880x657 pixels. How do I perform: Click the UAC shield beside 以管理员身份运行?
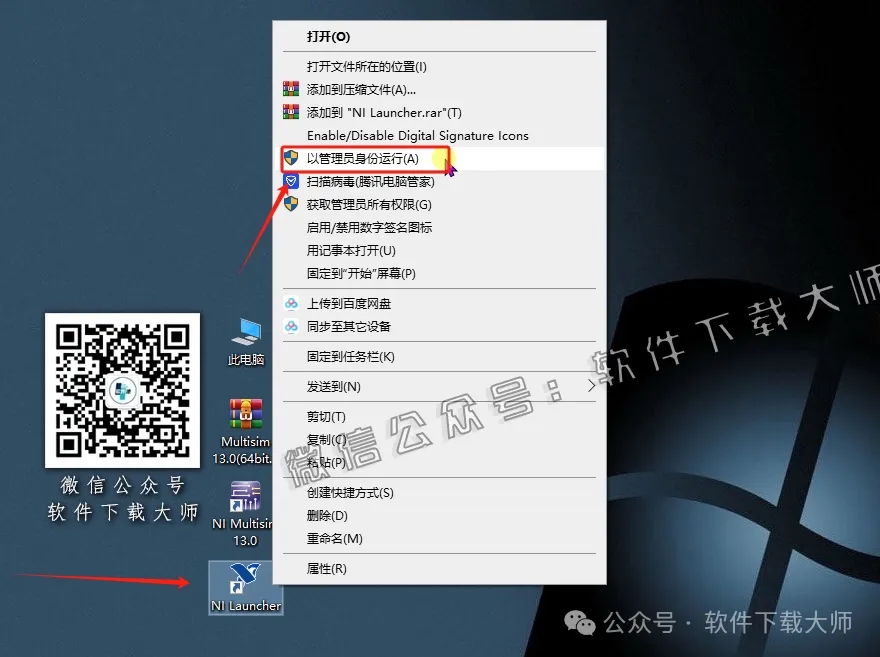291,158
